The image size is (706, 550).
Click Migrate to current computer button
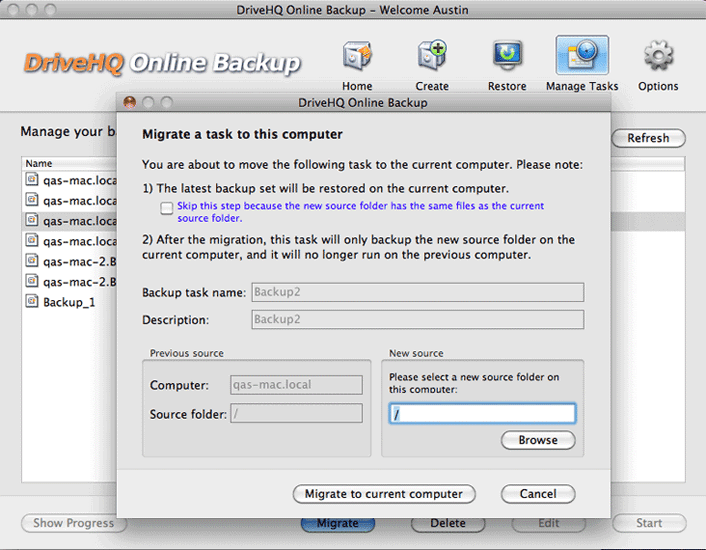384,494
